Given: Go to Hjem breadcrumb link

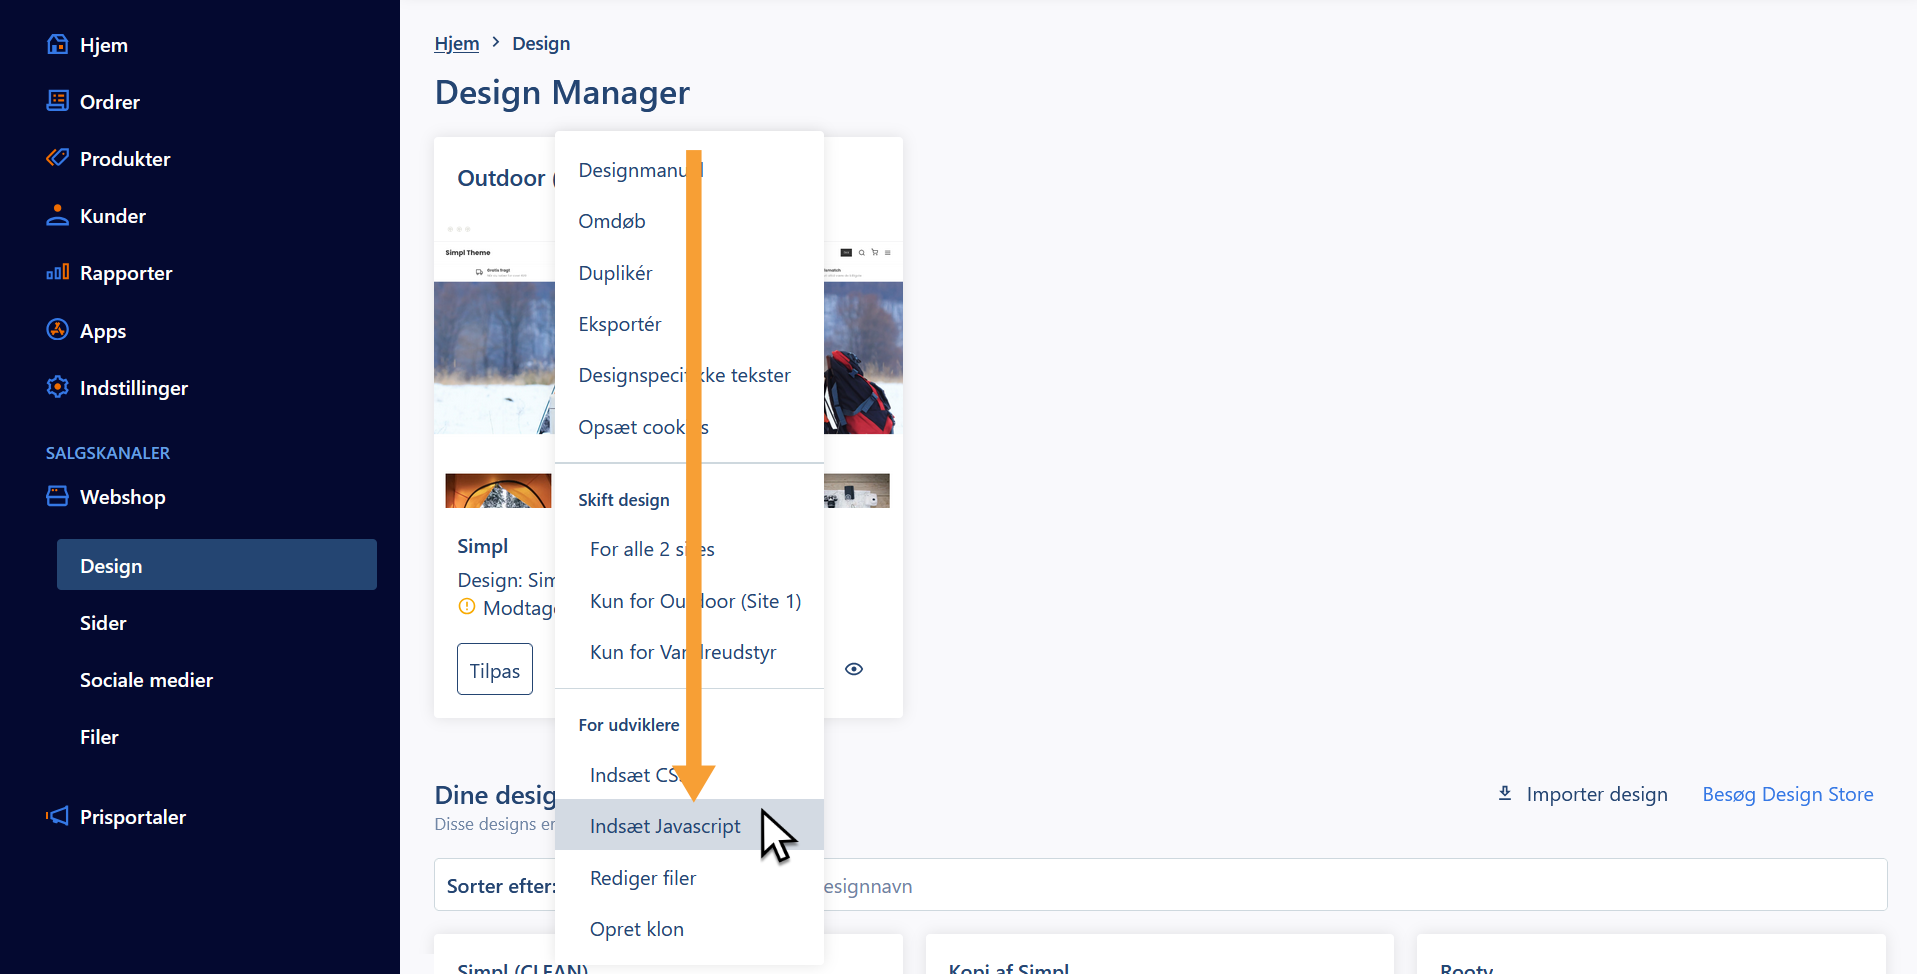Looking at the screenshot, I should [x=456, y=43].
